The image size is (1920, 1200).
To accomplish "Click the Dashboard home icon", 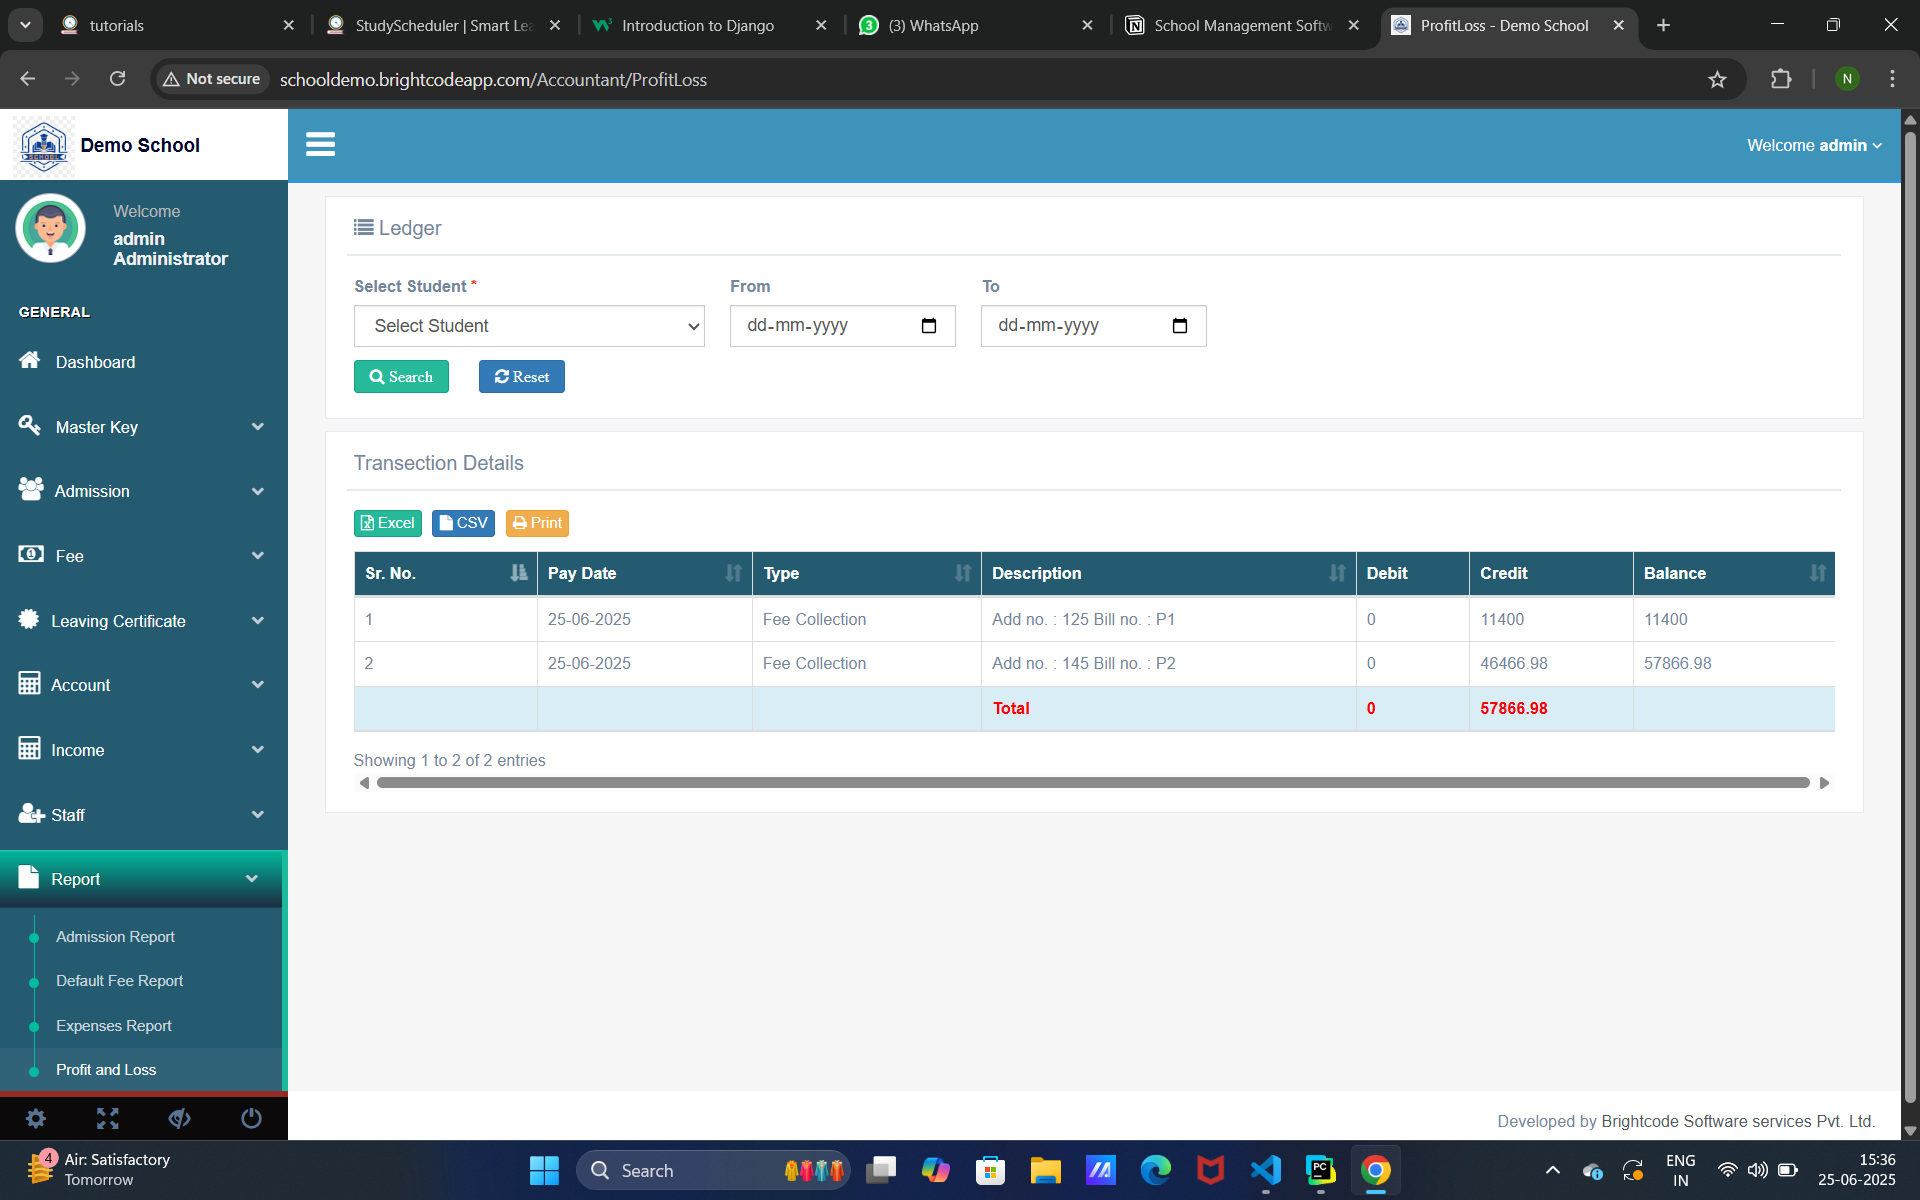I will 30,361.
